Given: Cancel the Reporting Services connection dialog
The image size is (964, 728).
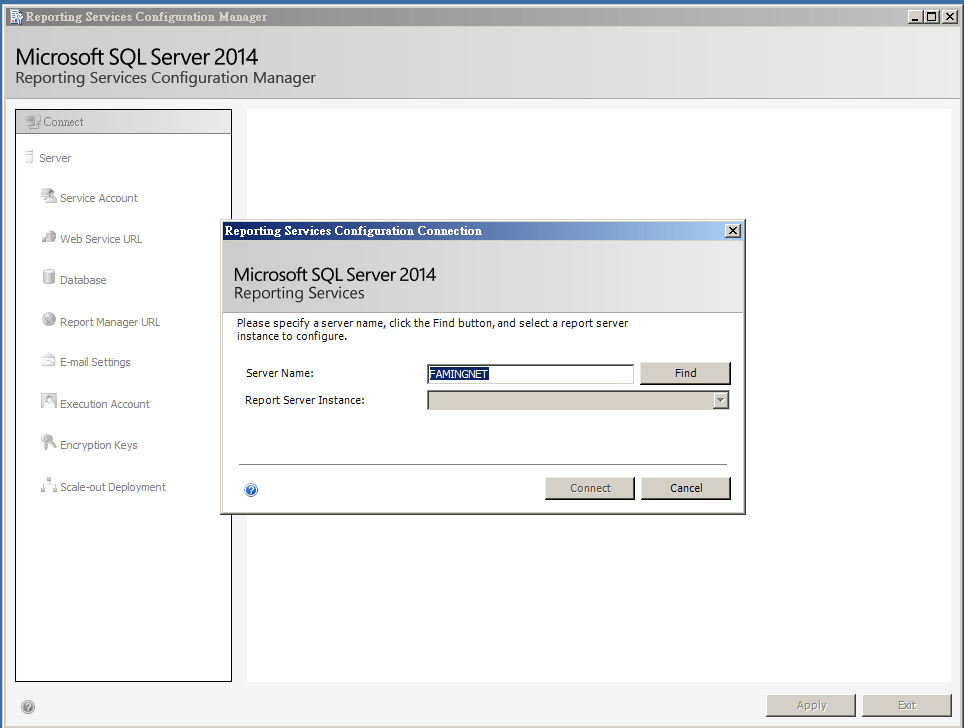Looking at the screenshot, I should [685, 488].
